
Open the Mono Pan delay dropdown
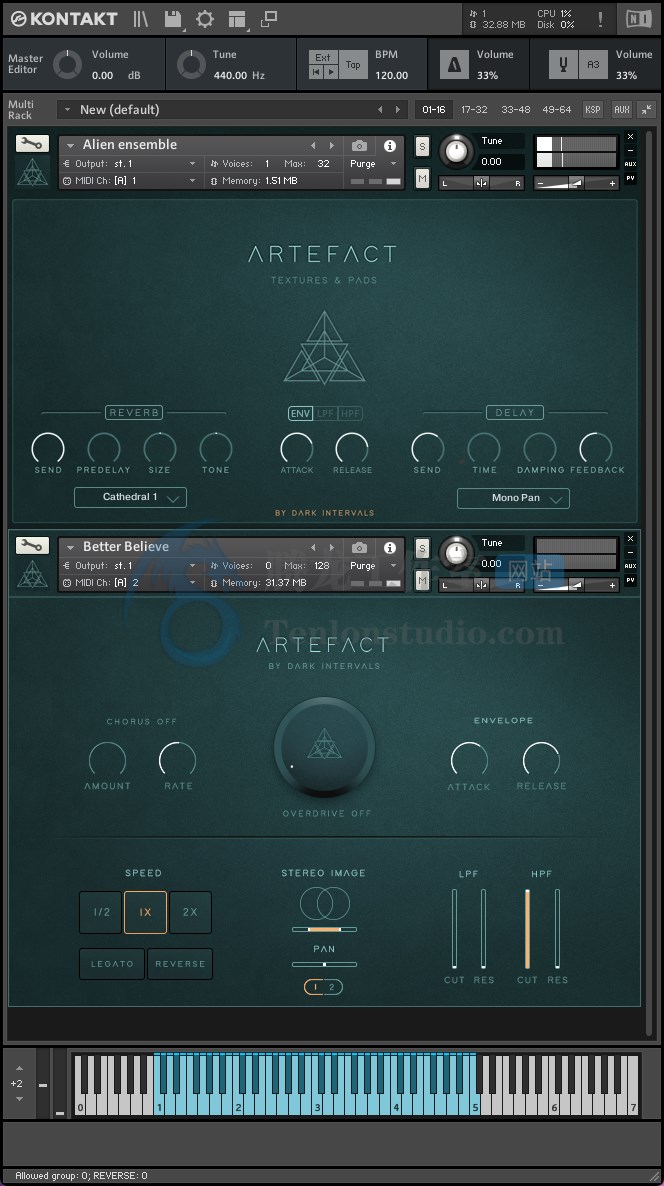pyautogui.click(x=514, y=498)
